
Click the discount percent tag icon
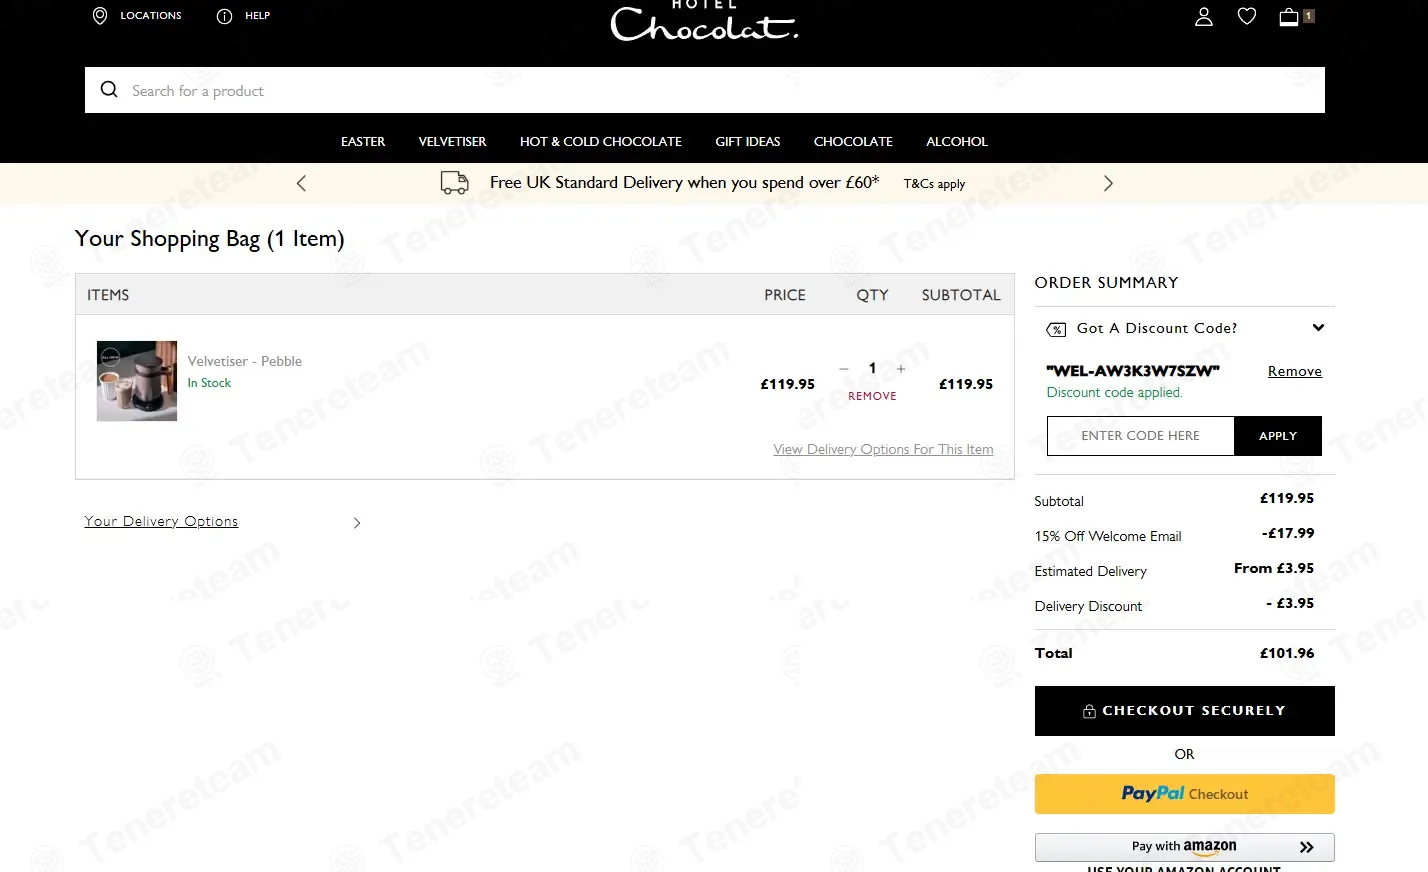1056,329
